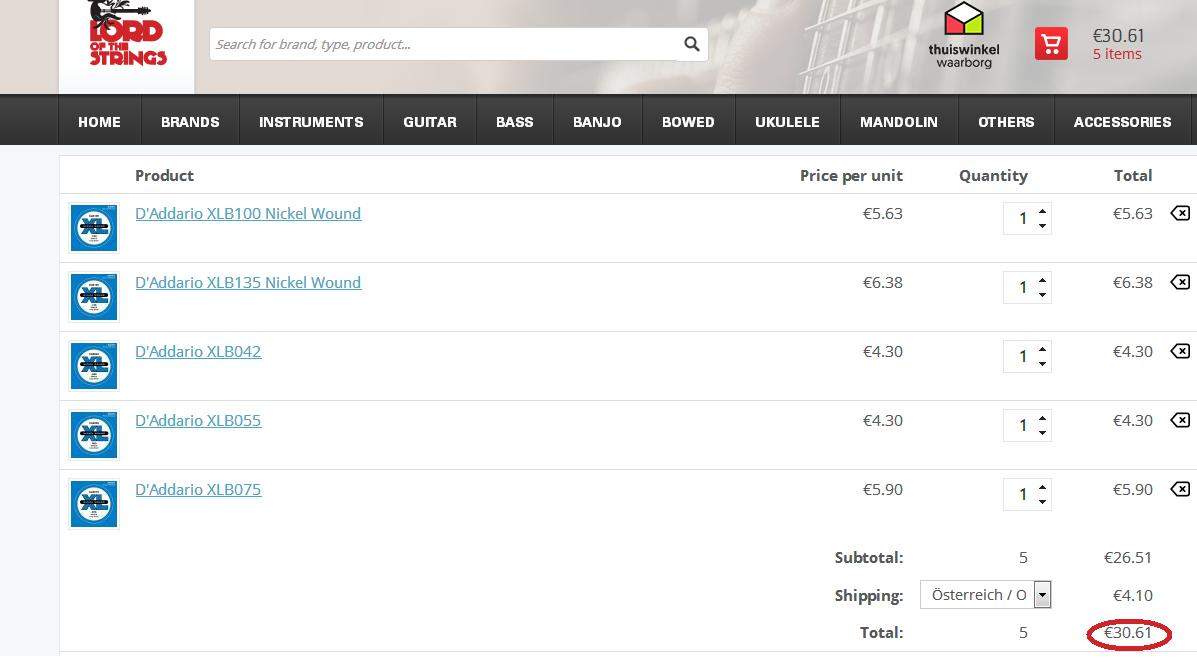Open XLB135 Nickel Wound product thumbnail
This screenshot has height=662, width=1197.
[94, 296]
